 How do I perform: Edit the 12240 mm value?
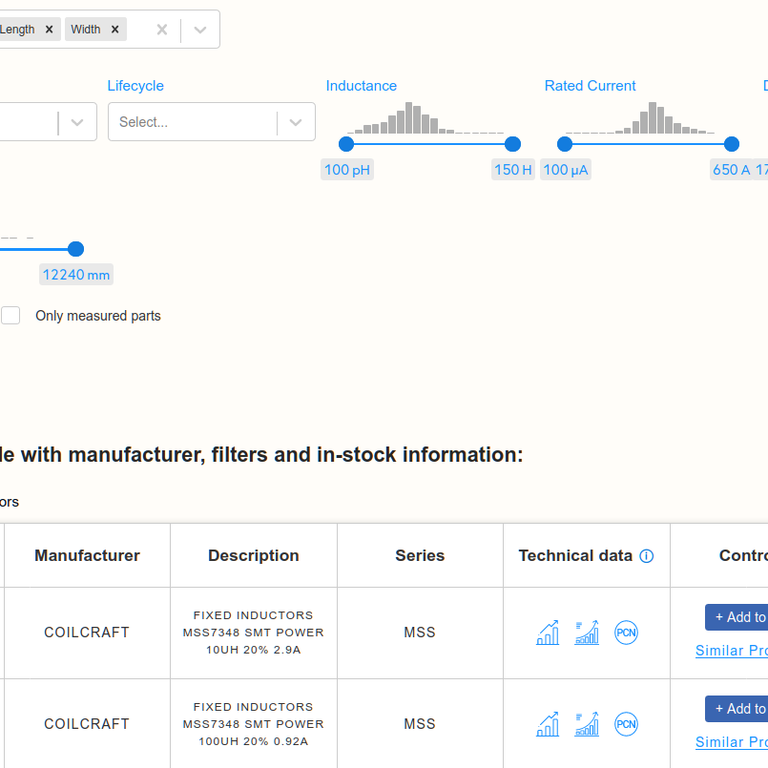click(x=76, y=275)
